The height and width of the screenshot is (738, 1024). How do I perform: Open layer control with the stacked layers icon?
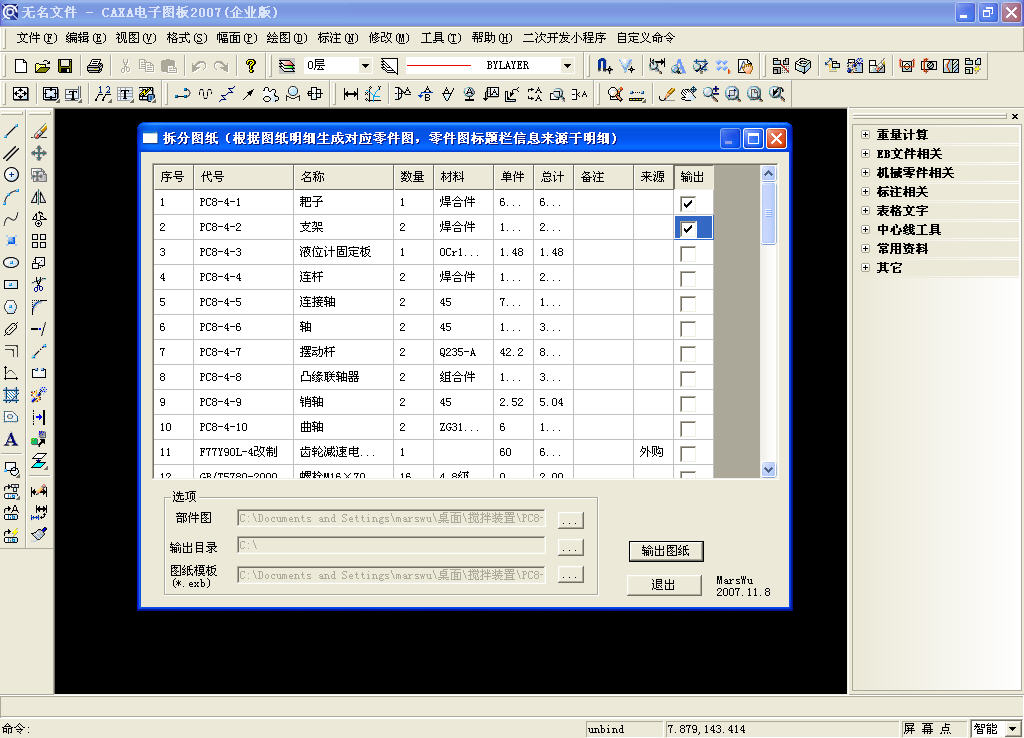pos(286,65)
